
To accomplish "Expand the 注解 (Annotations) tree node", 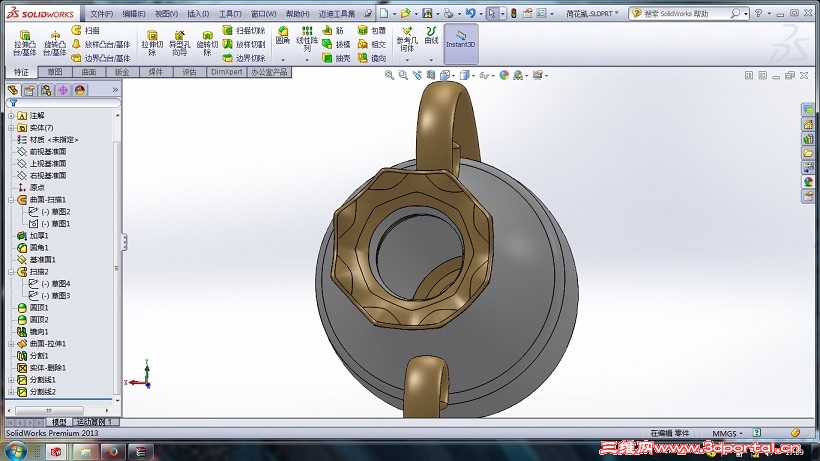I will coord(11,116).
